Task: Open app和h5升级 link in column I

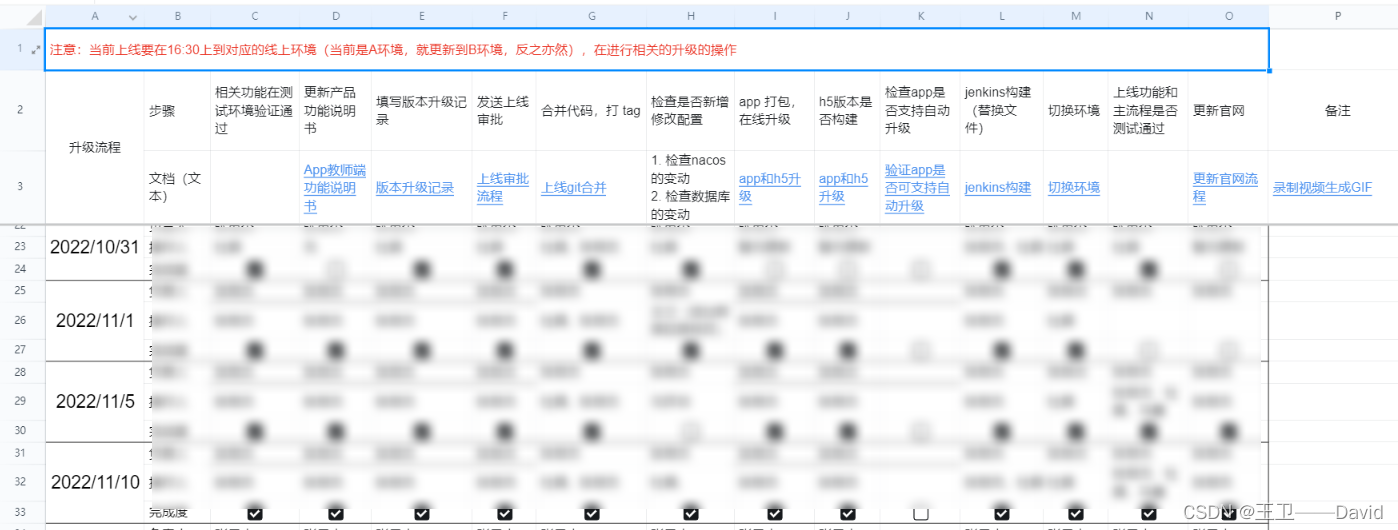Action: tap(771, 188)
